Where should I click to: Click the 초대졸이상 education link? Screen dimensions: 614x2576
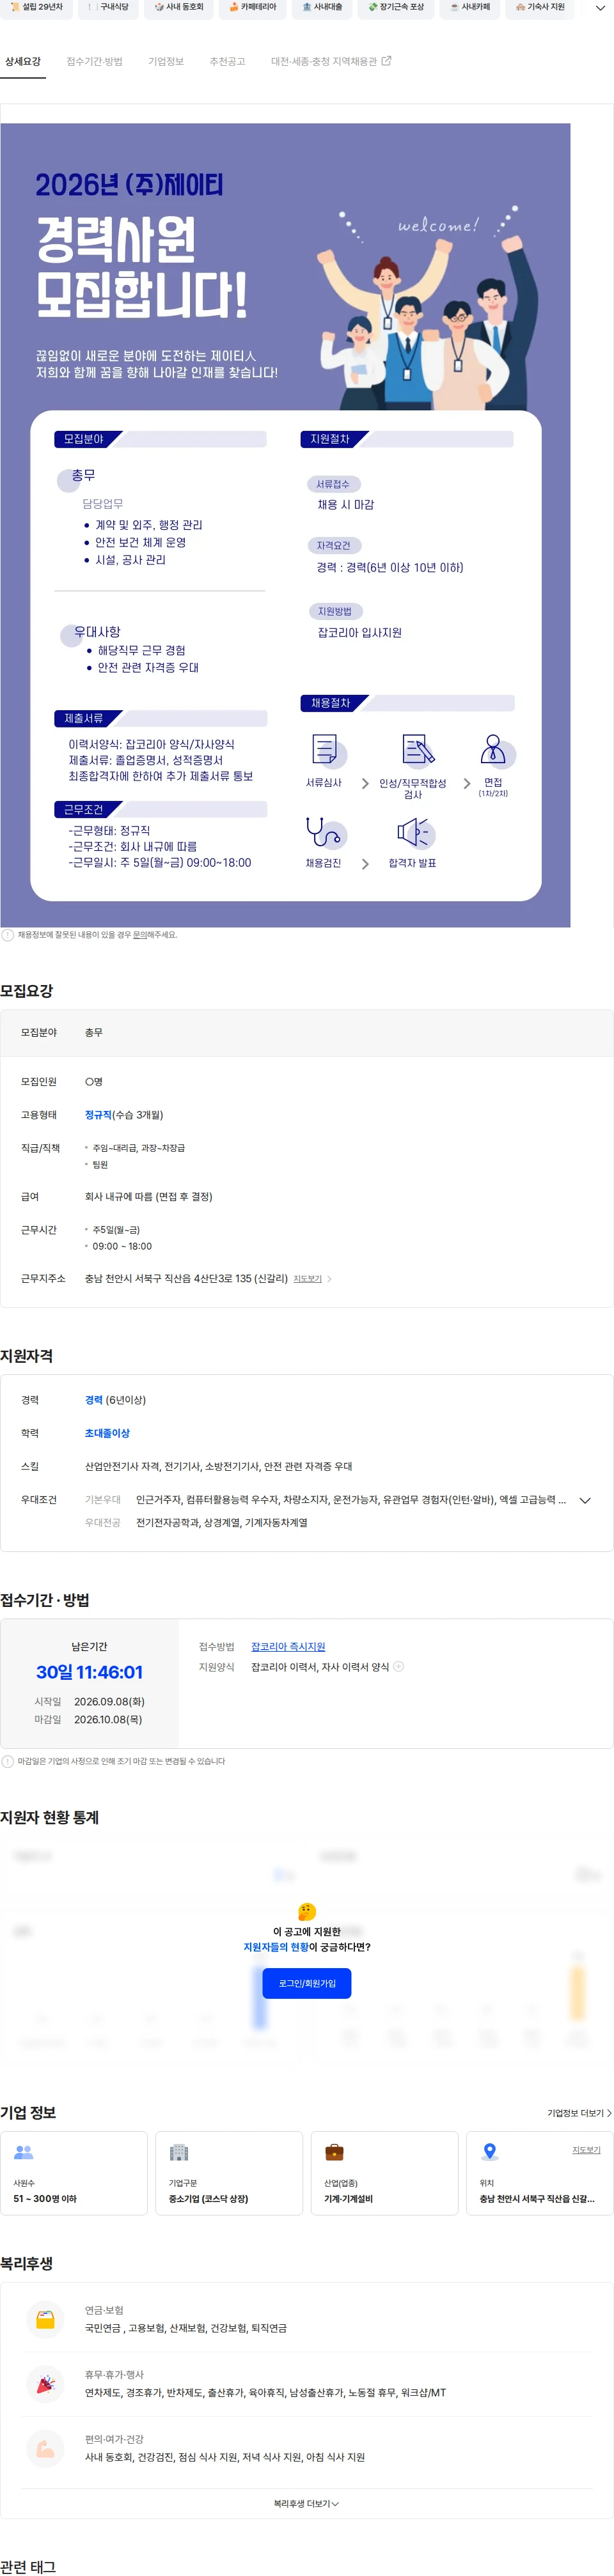pyautogui.click(x=107, y=1433)
